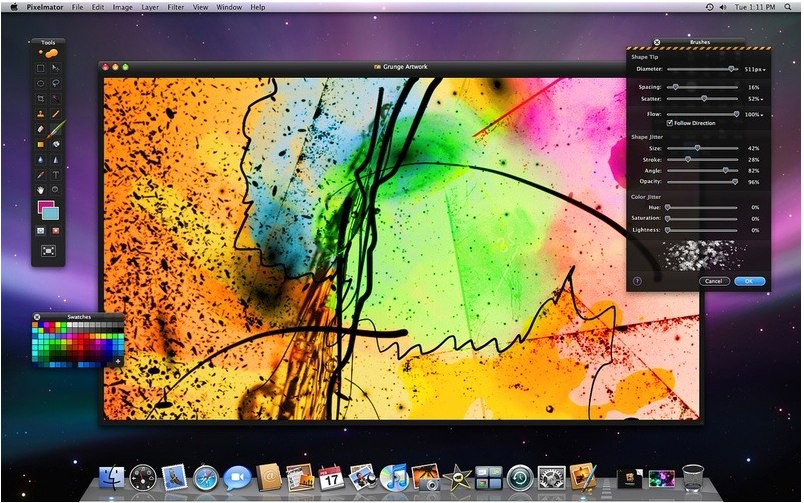Image resolution: width=804 pixels, height=503 pixels.
Task: Click the Angle jitter slider
Action: pyautogui.click(x=702, y=170)
